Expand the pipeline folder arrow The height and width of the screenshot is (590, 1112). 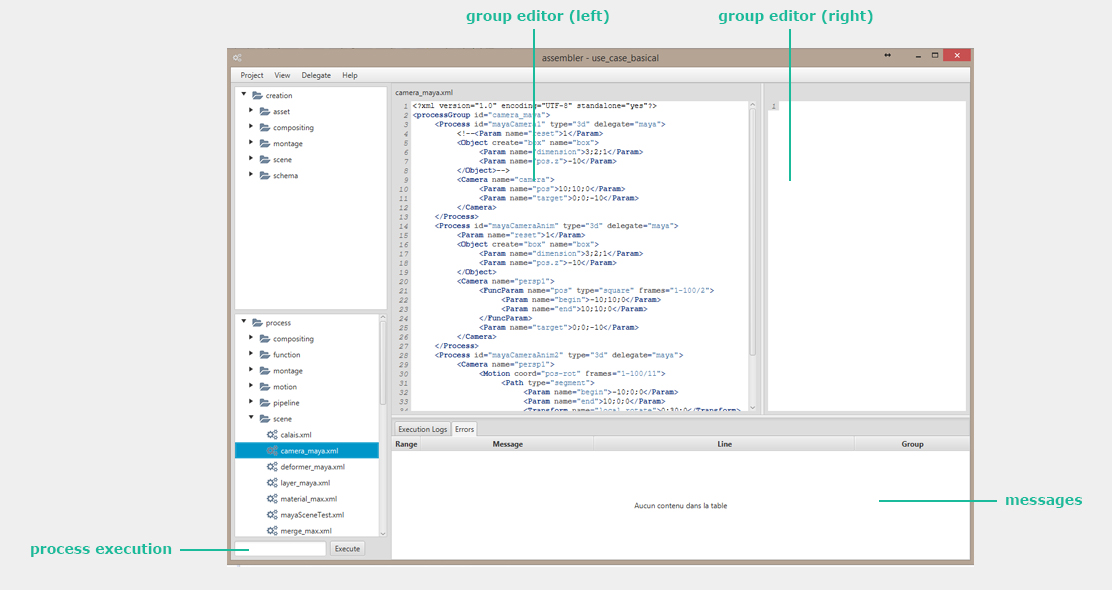(x=251, y=403)
